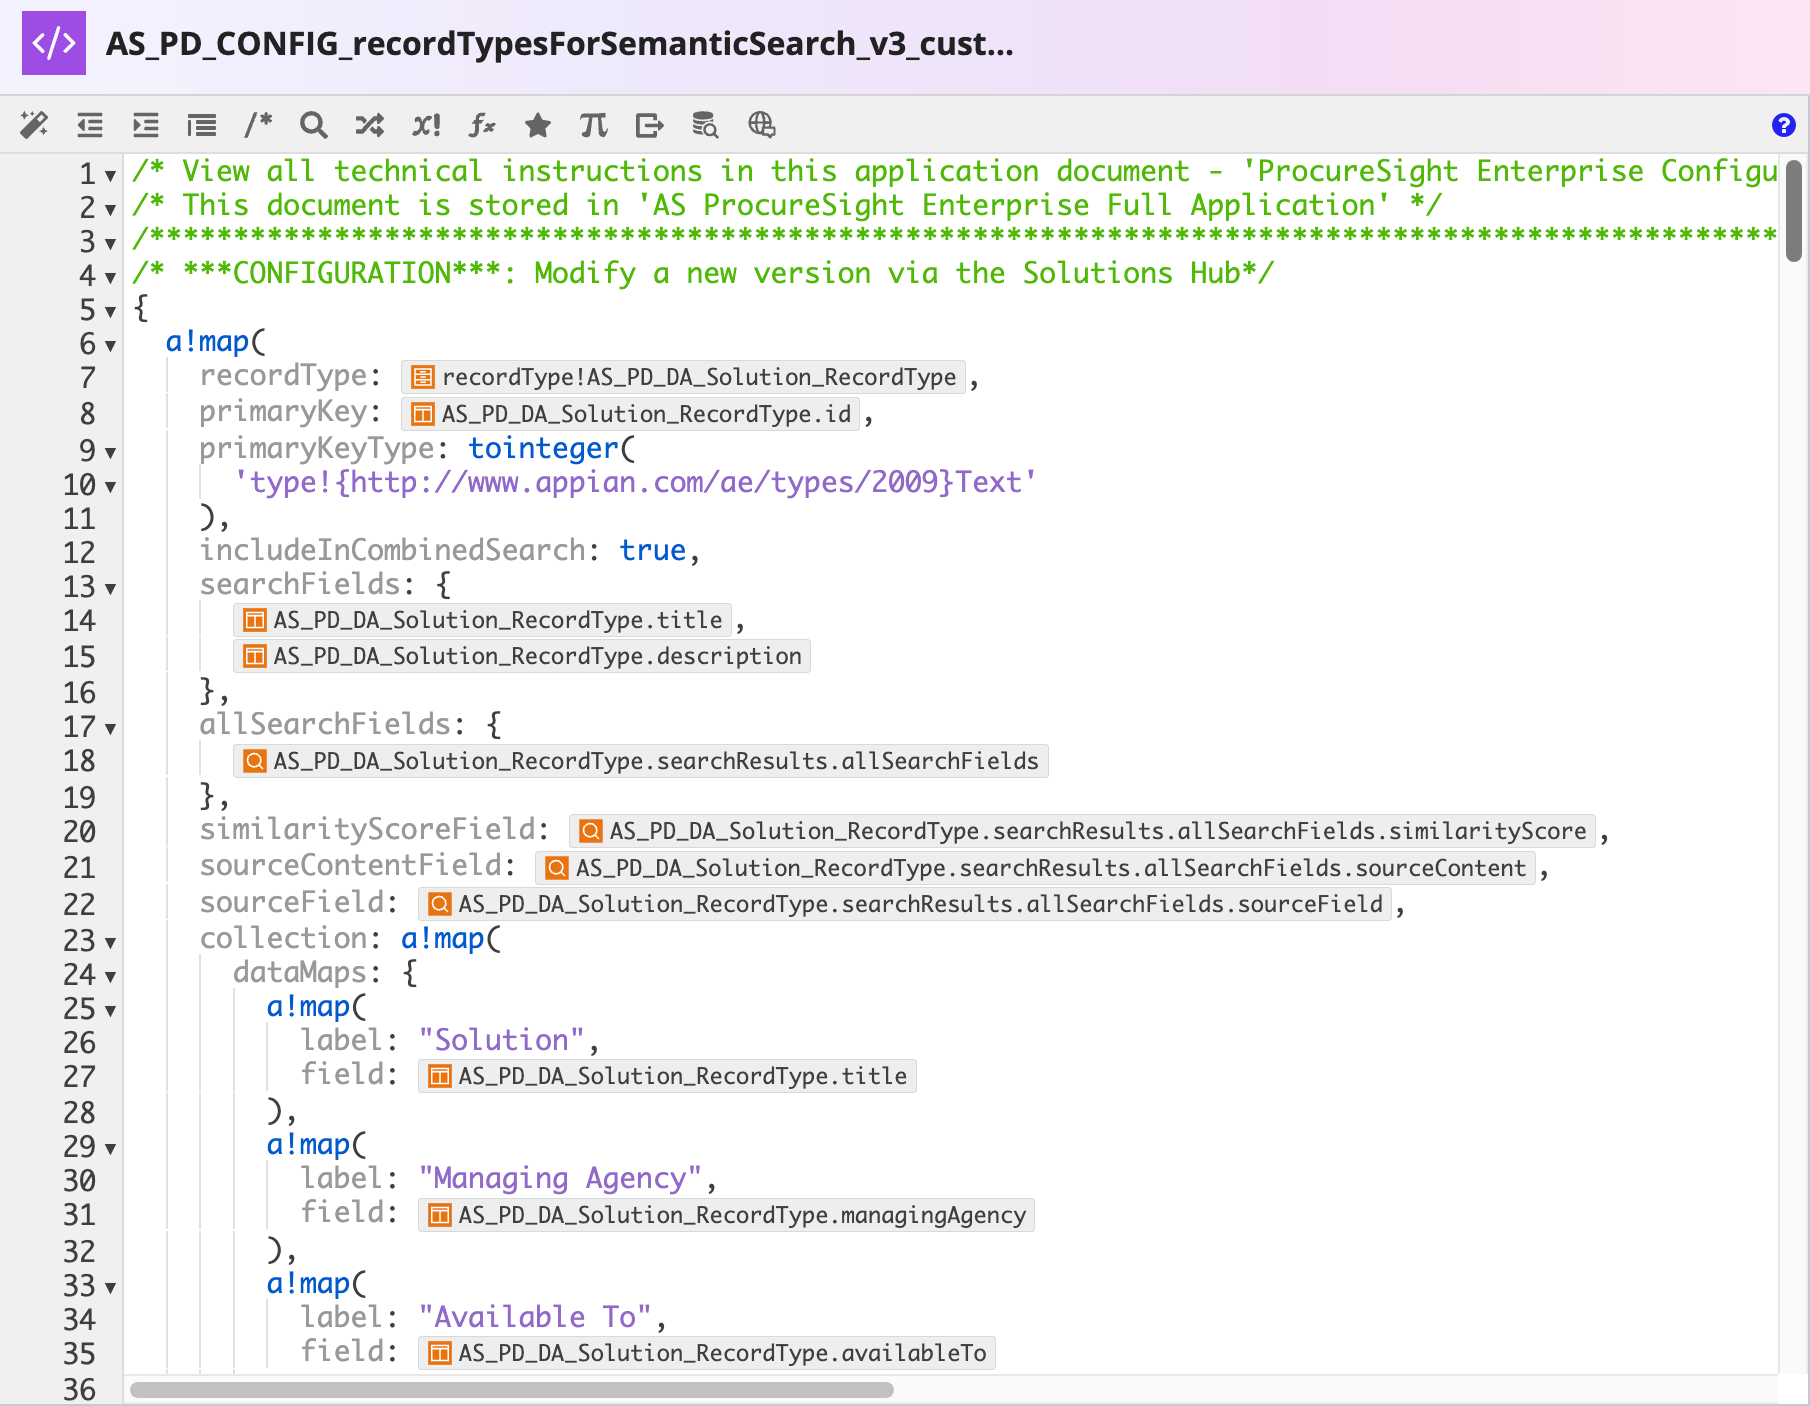The width and height of the screenshot is (1810, 1406).
Task: Click the star icon in toolbar
Action: (538, 125)
